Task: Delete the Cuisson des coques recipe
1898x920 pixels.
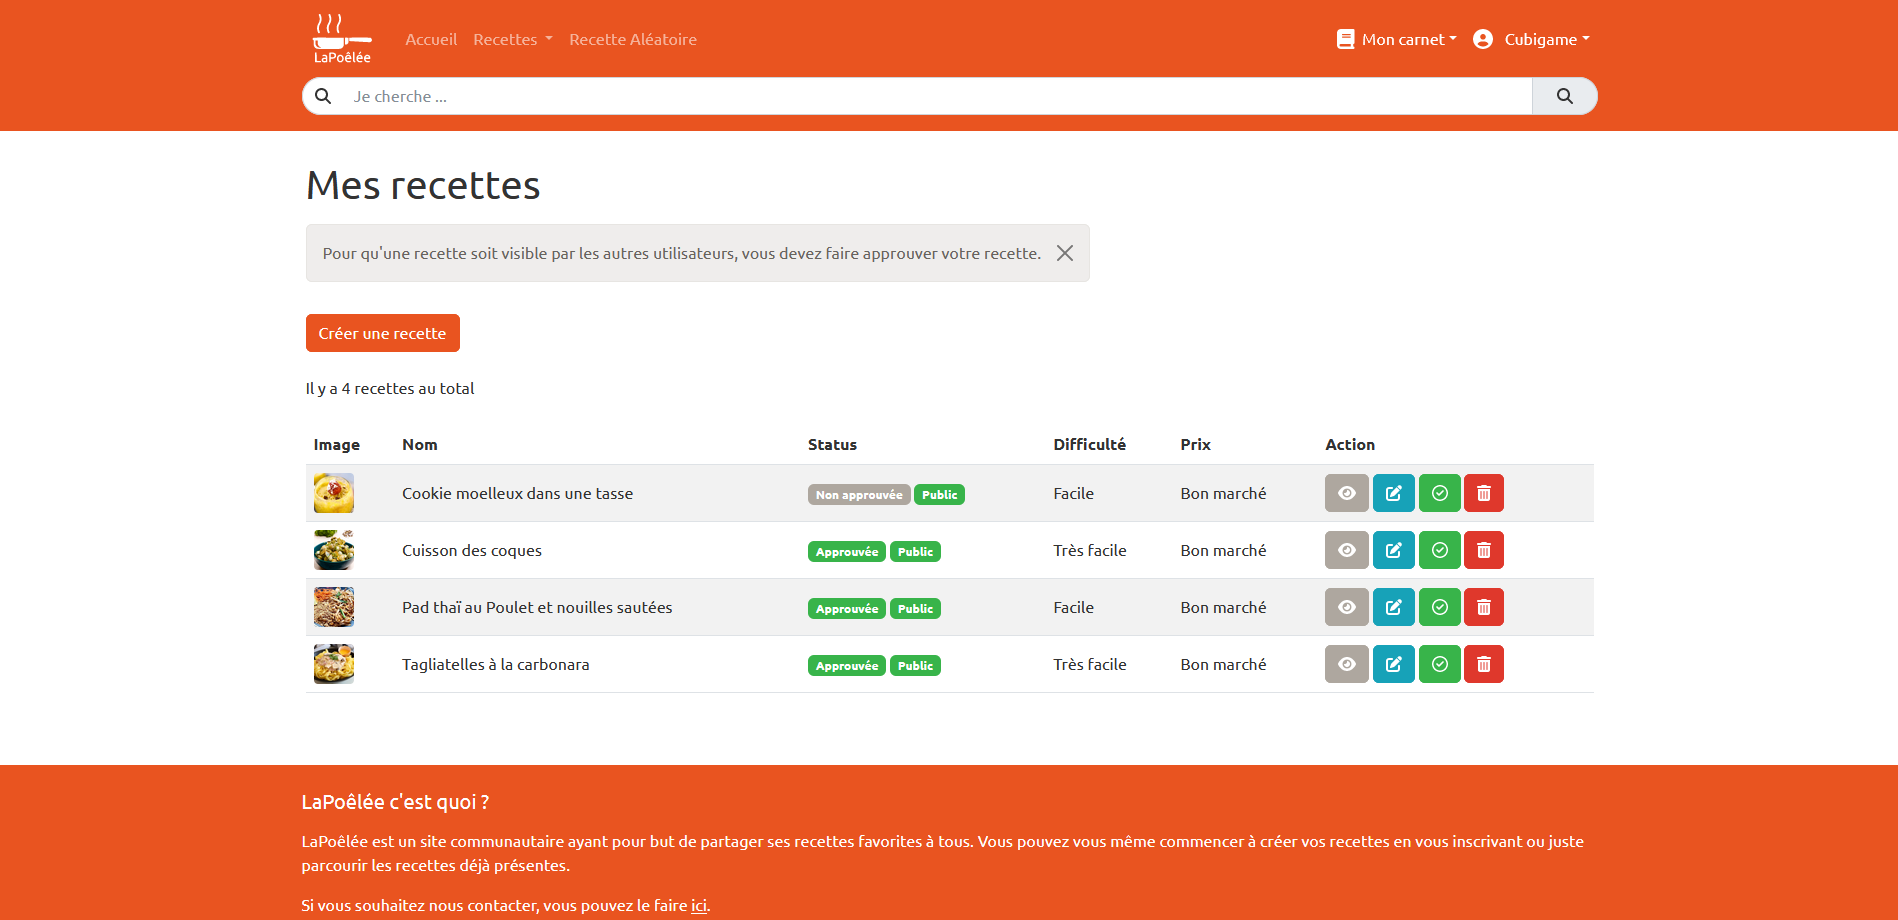Action: point(1483,550)
